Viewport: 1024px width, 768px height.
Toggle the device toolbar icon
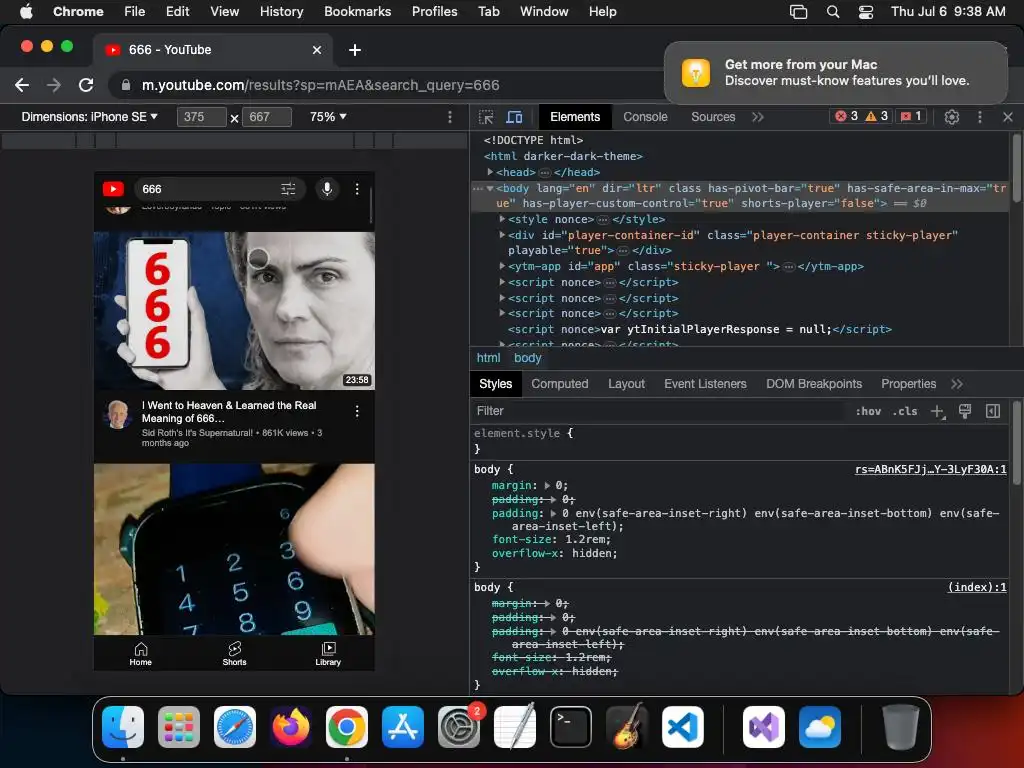point(515,117)
